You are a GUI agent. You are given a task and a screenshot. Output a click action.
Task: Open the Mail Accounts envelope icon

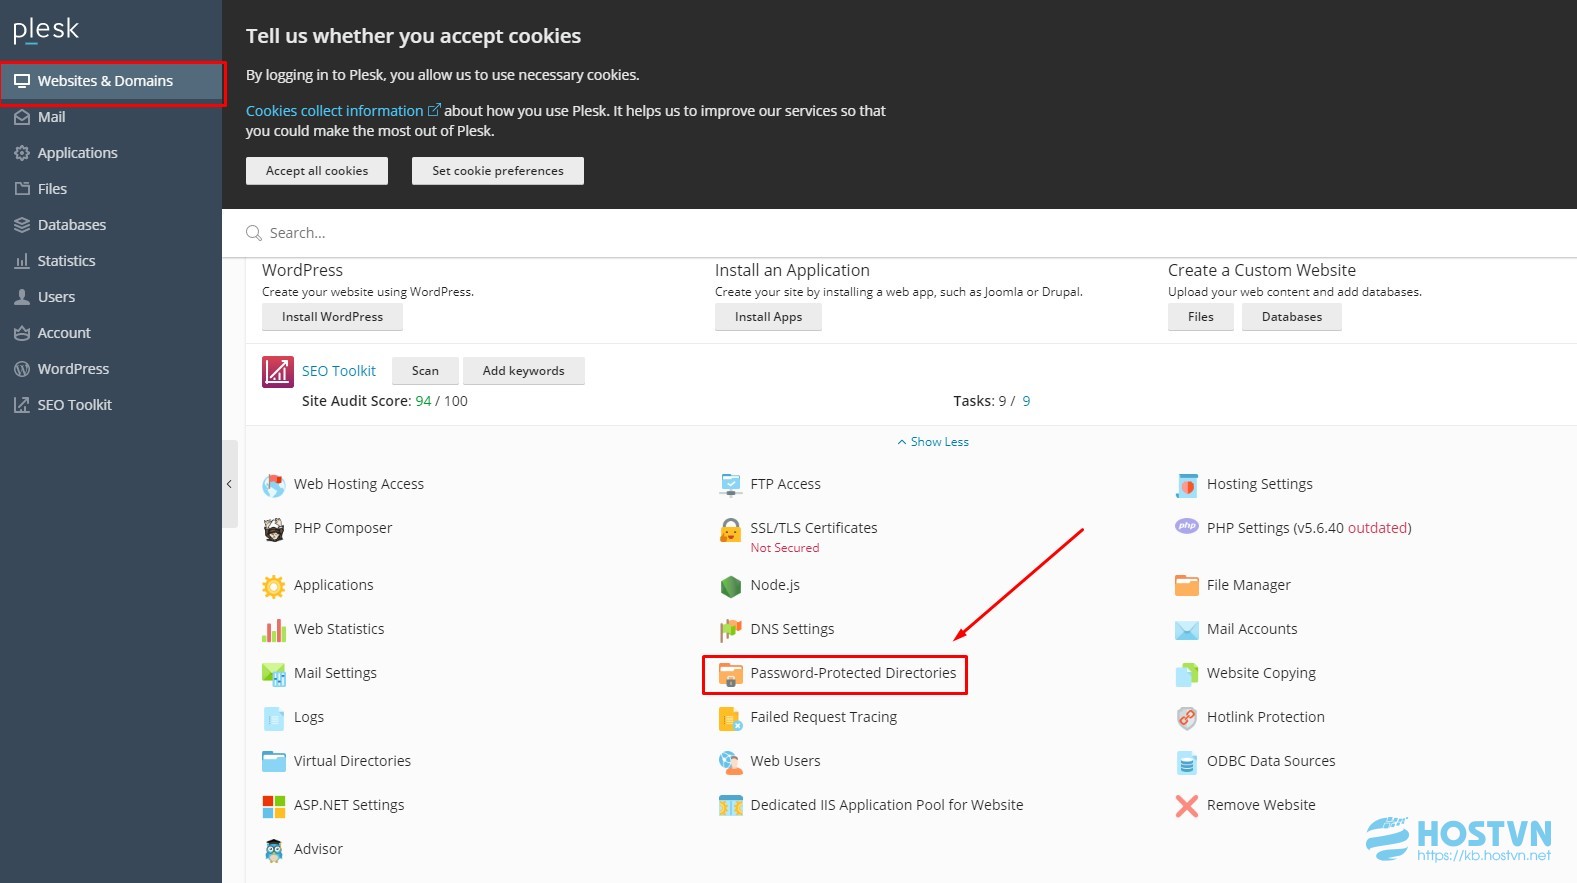(1187, 630)
